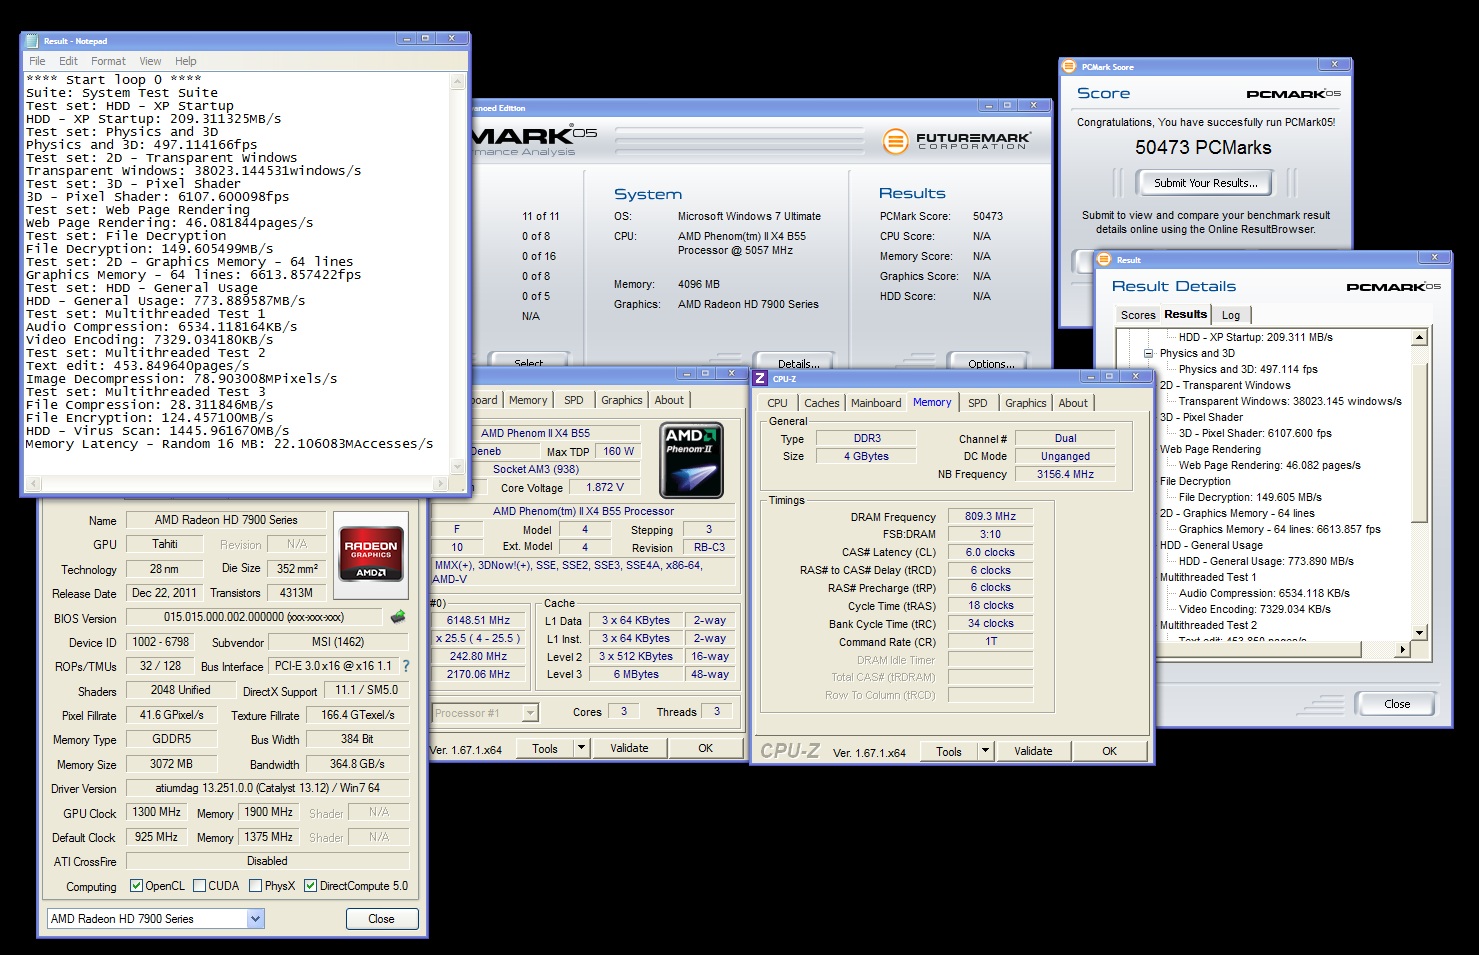This screenshot has height=955, width=1479.
Task: Select the SPD tab in the CPU-Z Memory window
Action: click(978, 403)
